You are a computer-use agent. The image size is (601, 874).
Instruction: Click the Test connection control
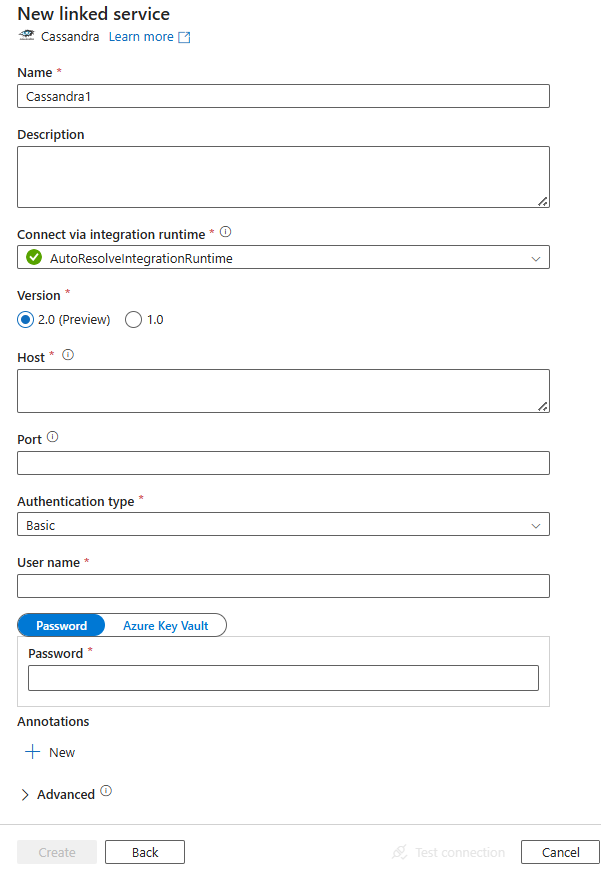457,852
